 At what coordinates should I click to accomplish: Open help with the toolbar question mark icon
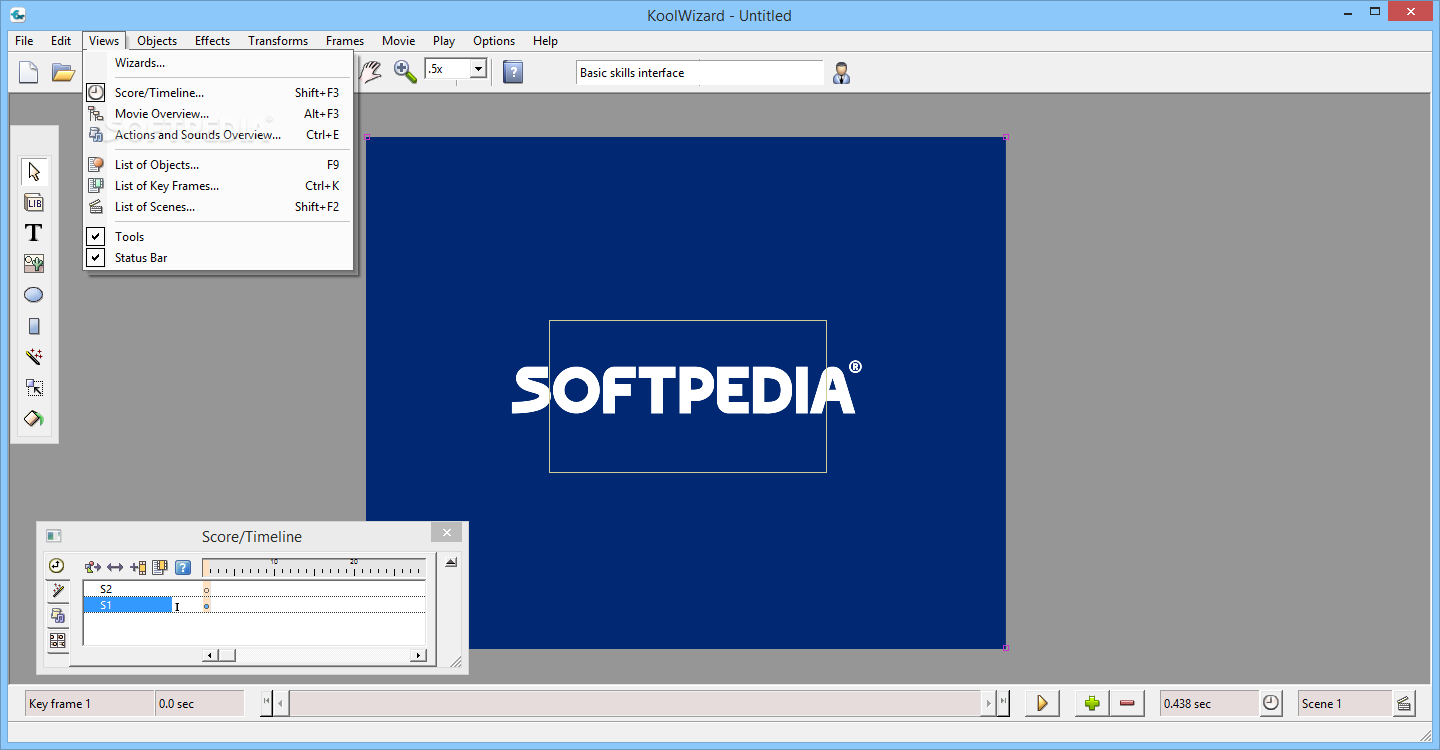pyautogui.click(x=513, y=72)
